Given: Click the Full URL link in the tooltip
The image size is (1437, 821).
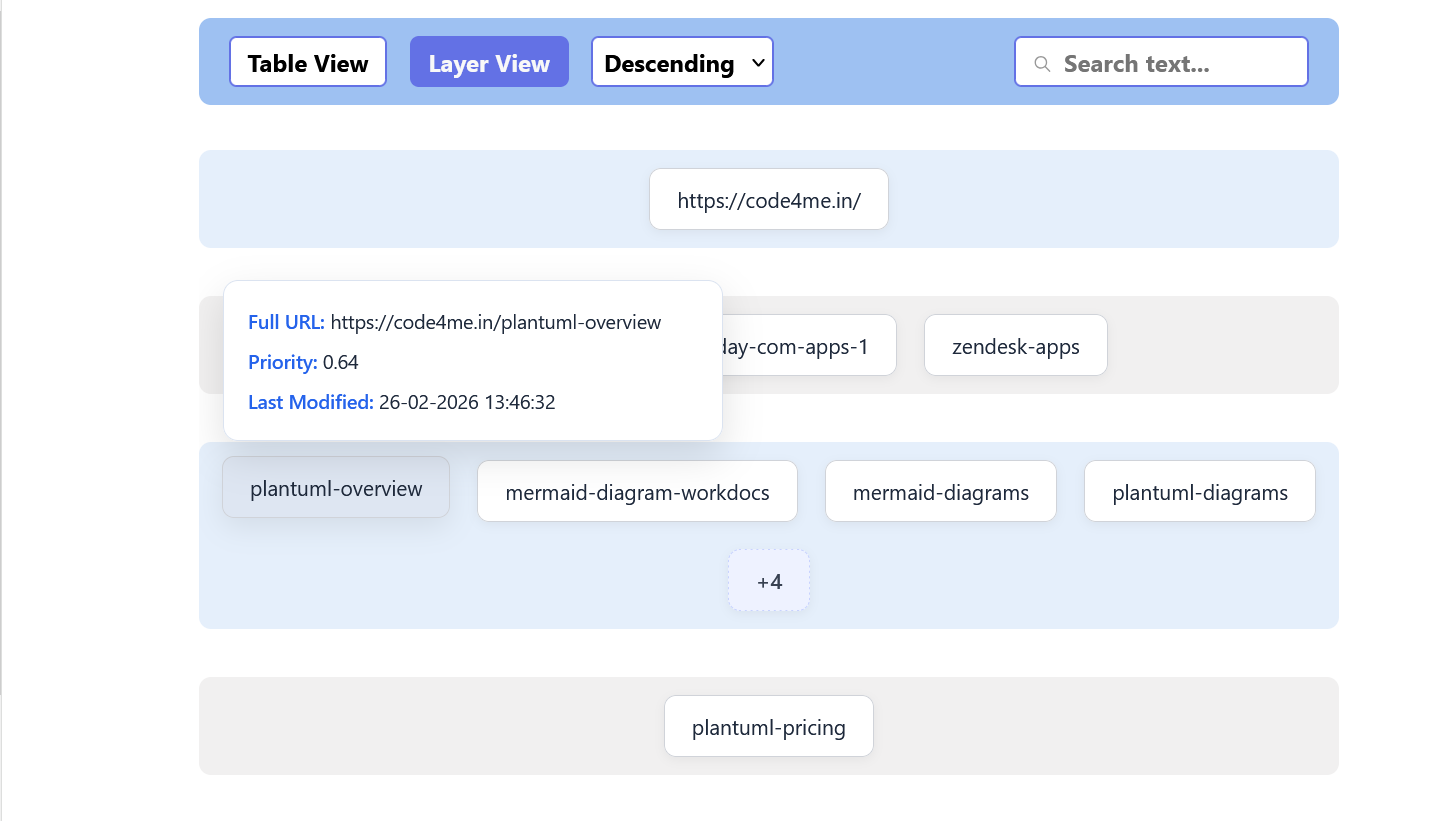Looking at the screenshot, I should pos(286,322).
